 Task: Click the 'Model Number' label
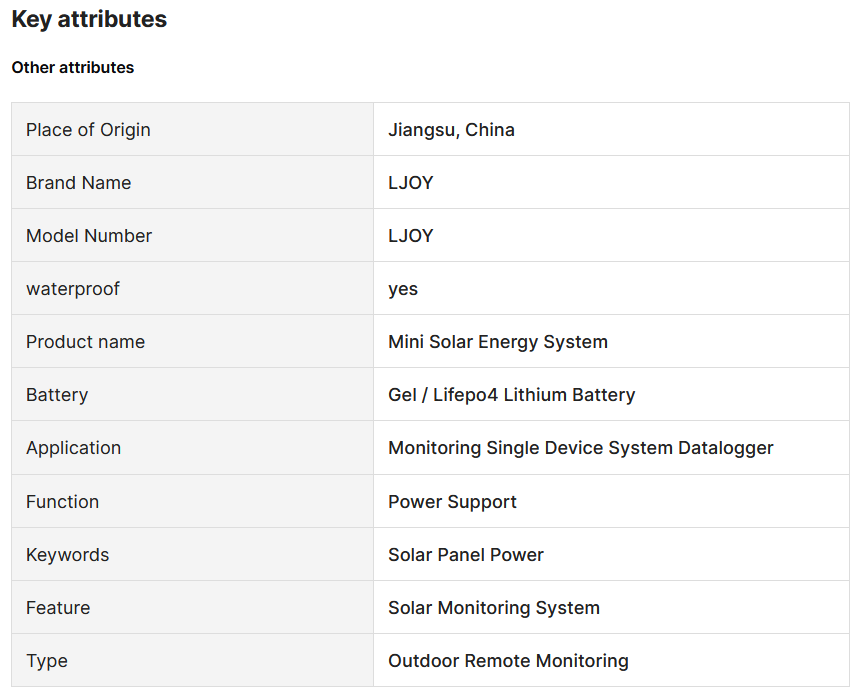[x=89, y=236]
